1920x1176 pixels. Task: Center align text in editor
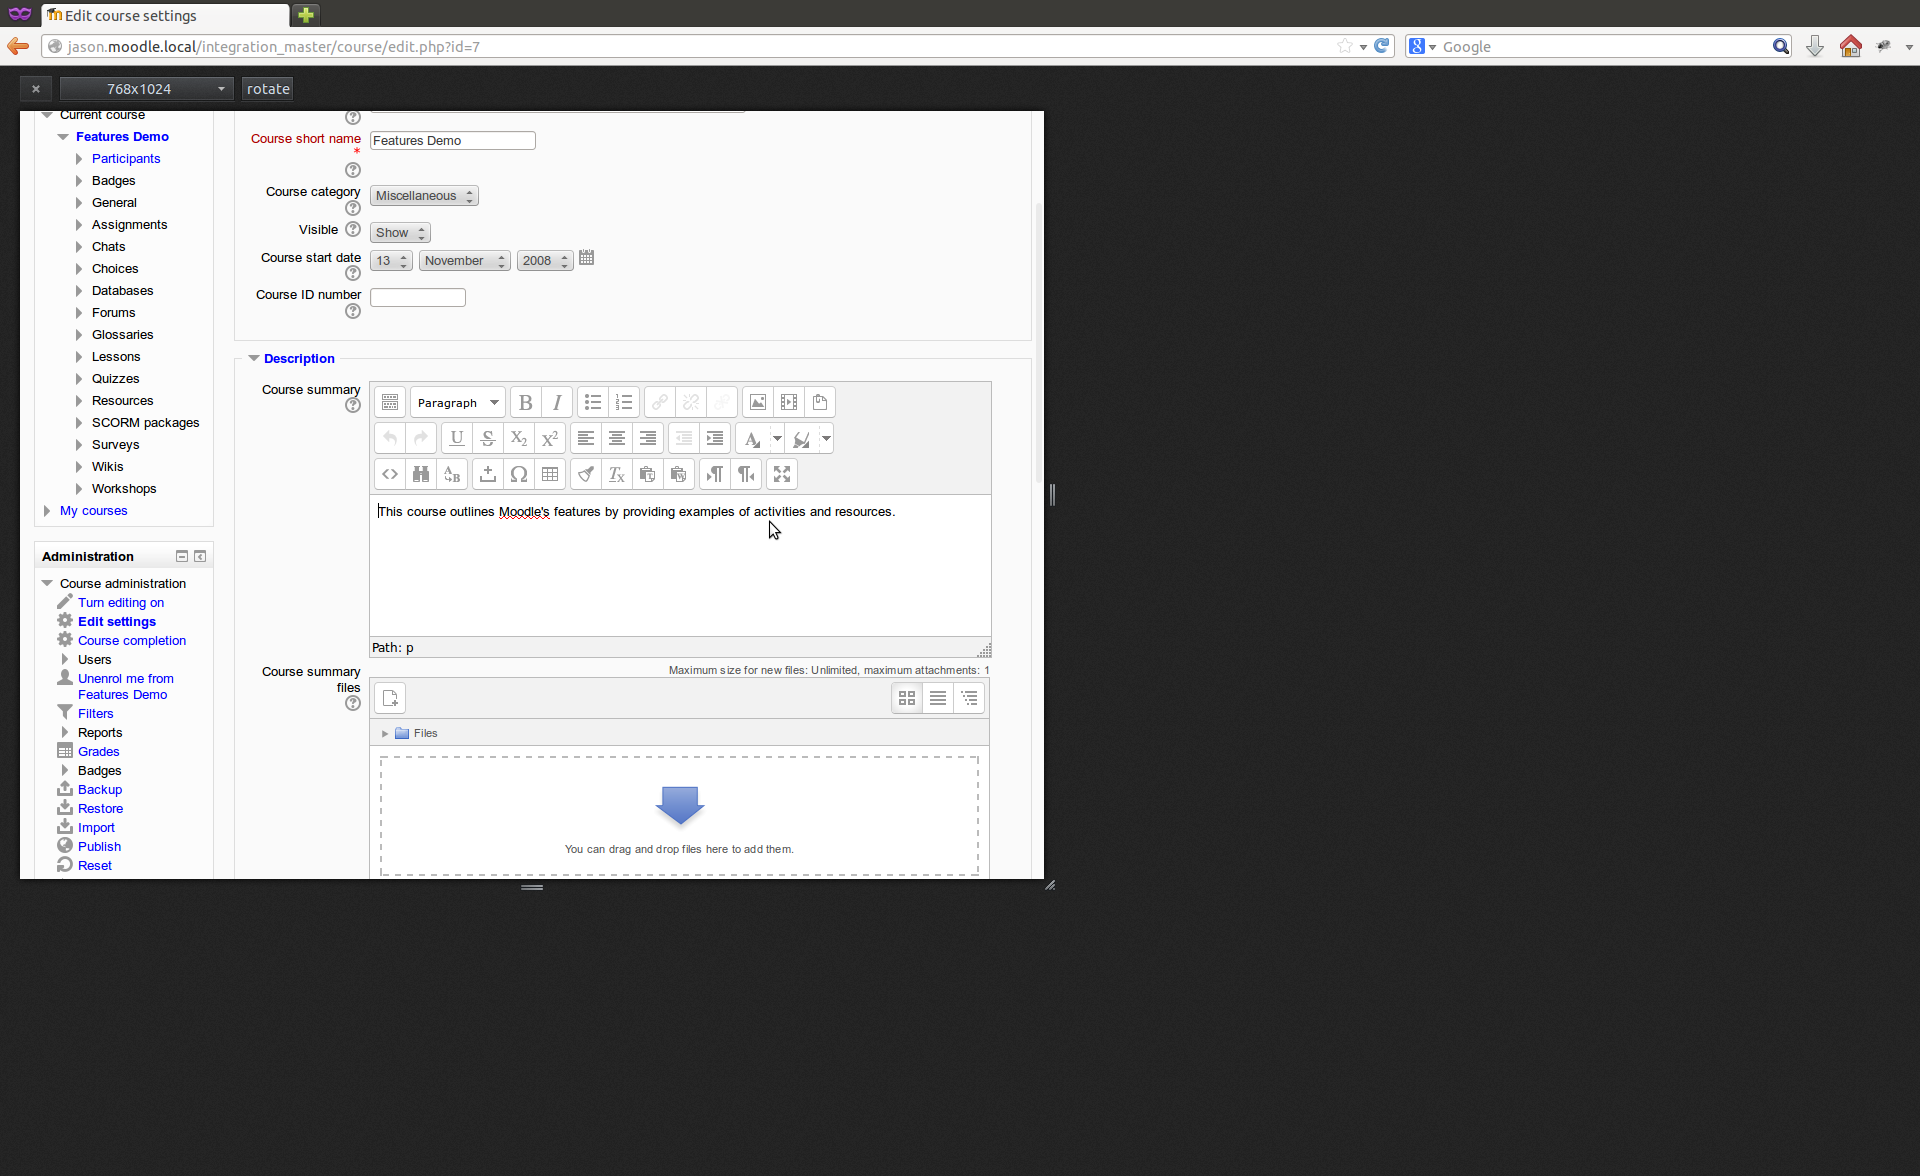coord(617,438)
